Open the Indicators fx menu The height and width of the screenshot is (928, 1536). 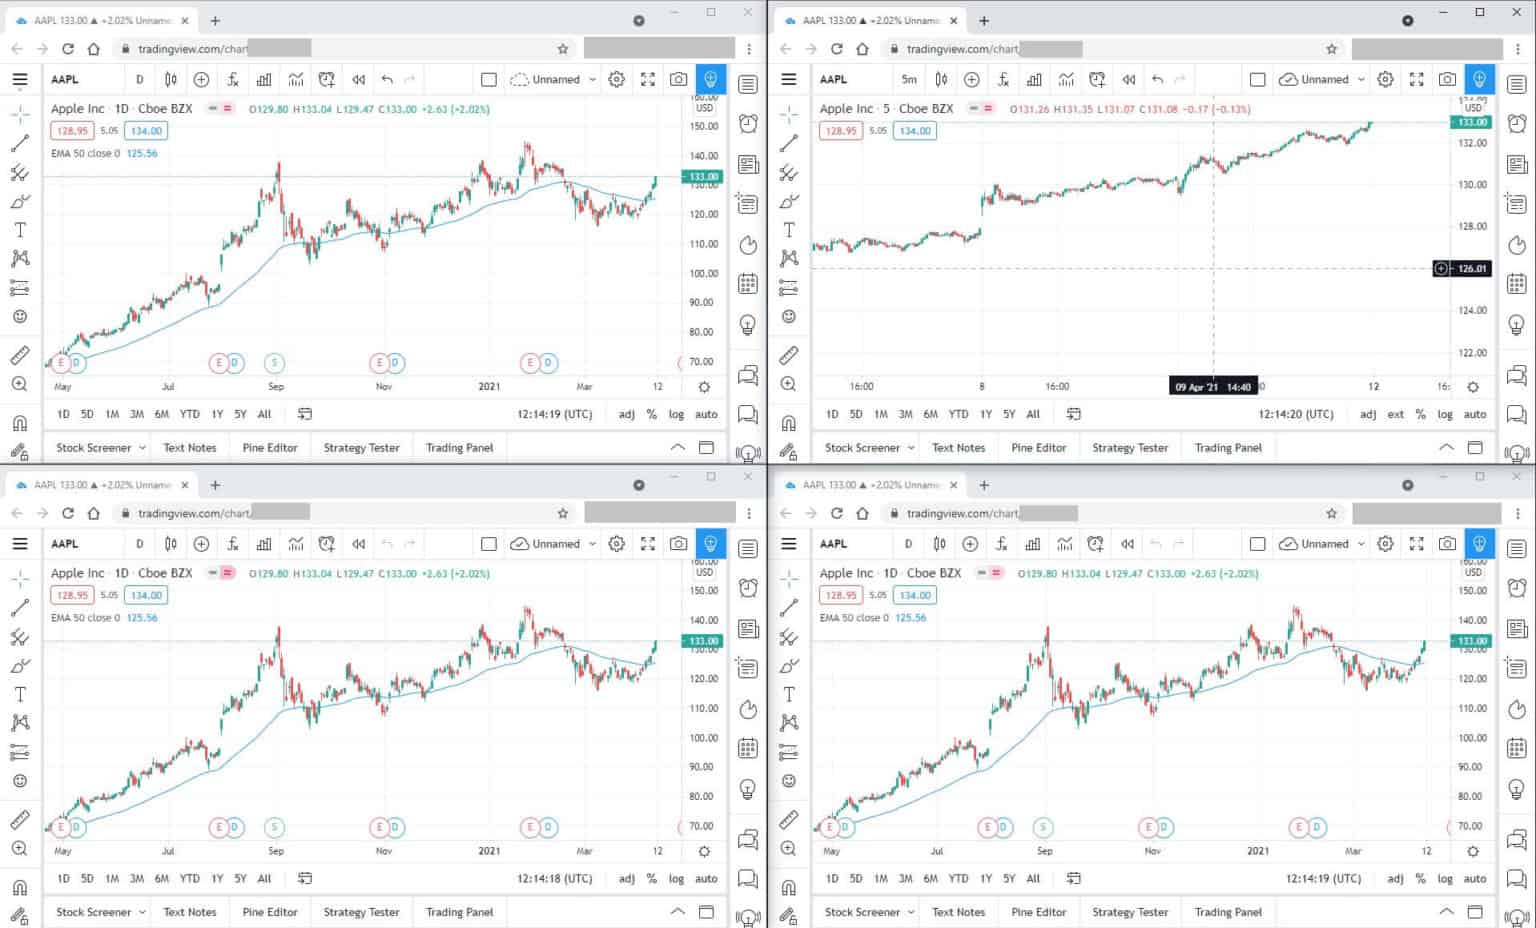point(233,79)
